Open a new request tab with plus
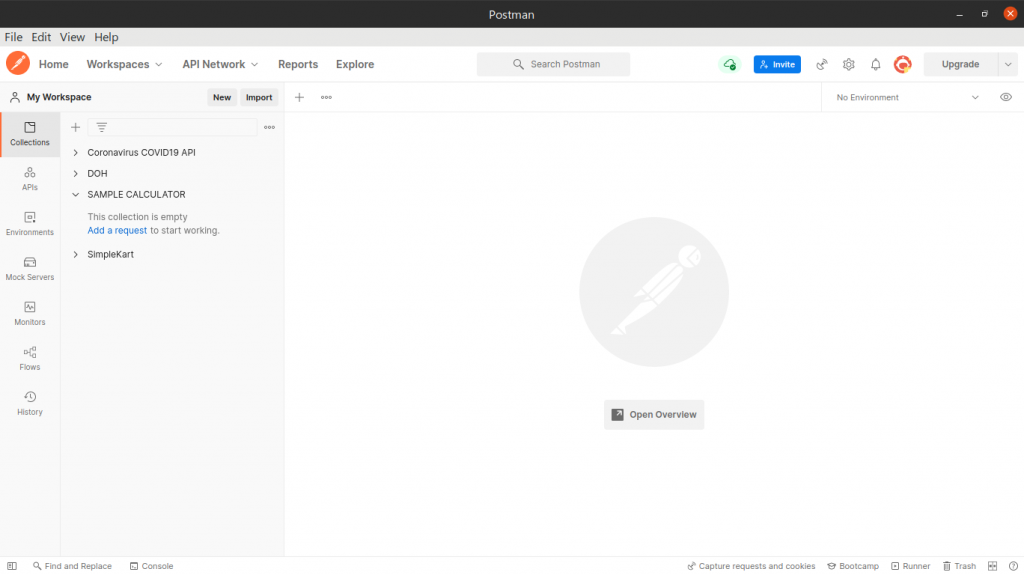 (299, 97)
